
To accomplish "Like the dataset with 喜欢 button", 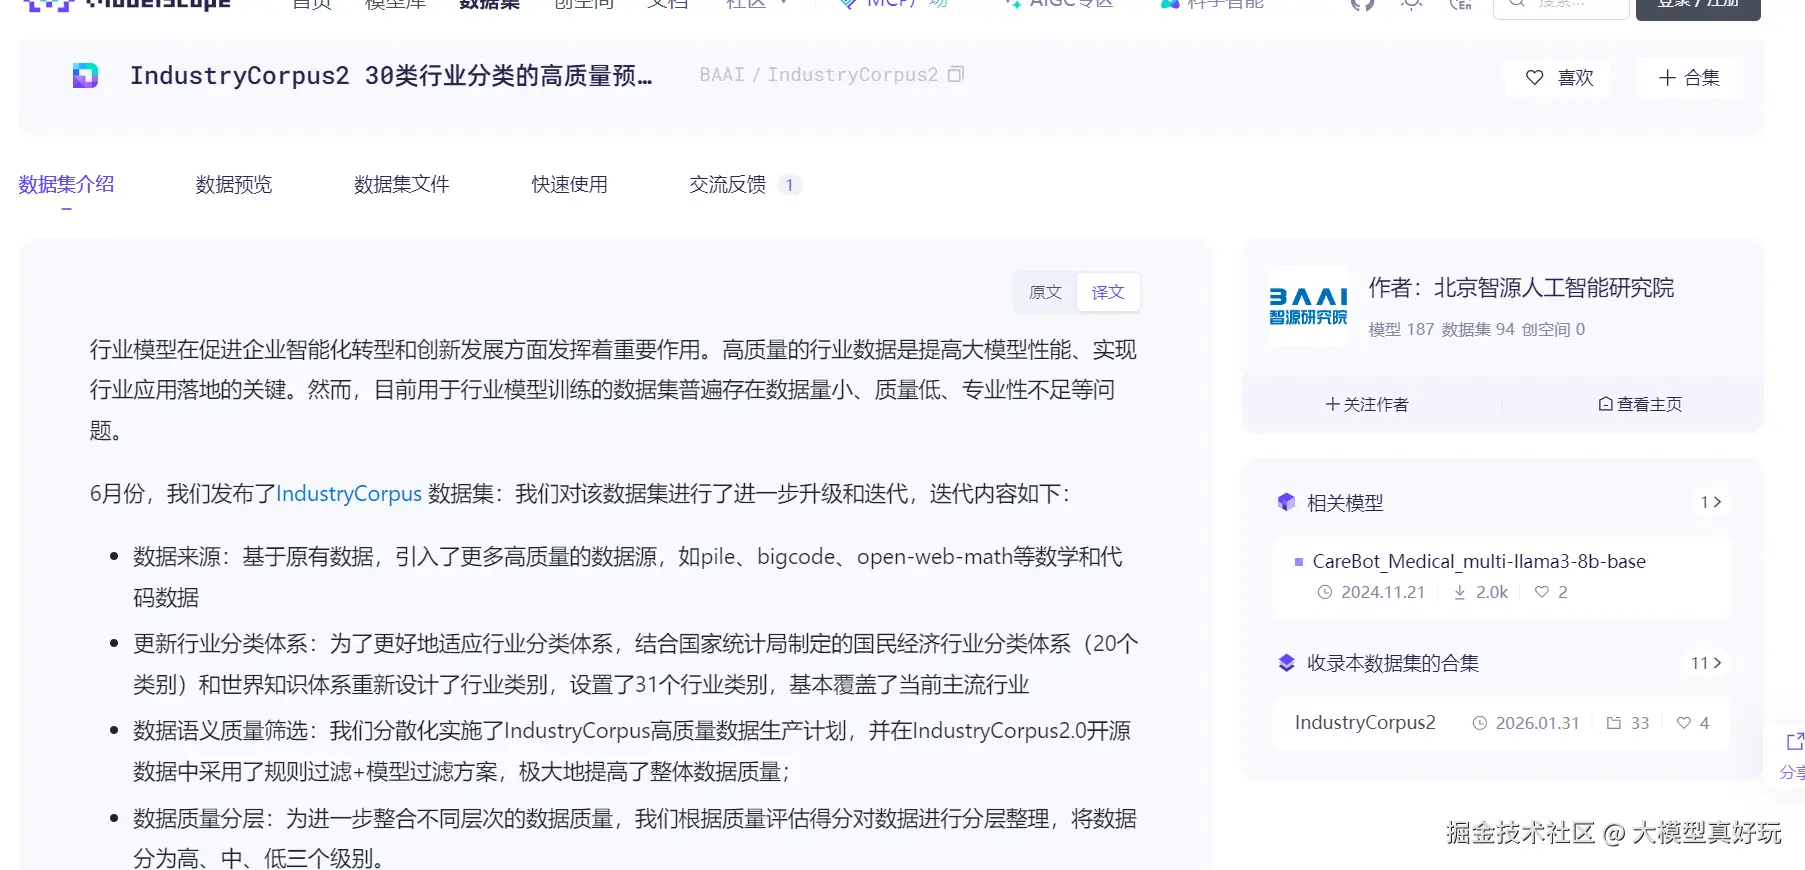I will coord(1558,77).
